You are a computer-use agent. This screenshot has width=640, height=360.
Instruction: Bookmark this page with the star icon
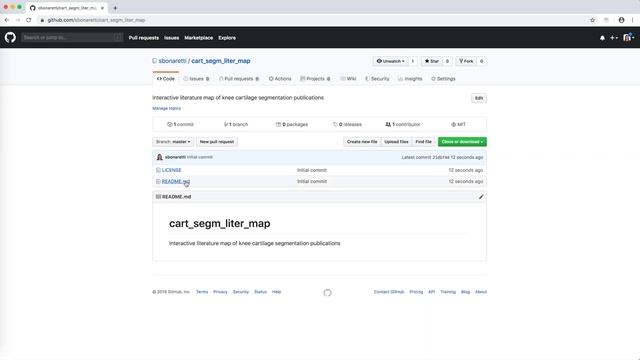click(592, 20)
